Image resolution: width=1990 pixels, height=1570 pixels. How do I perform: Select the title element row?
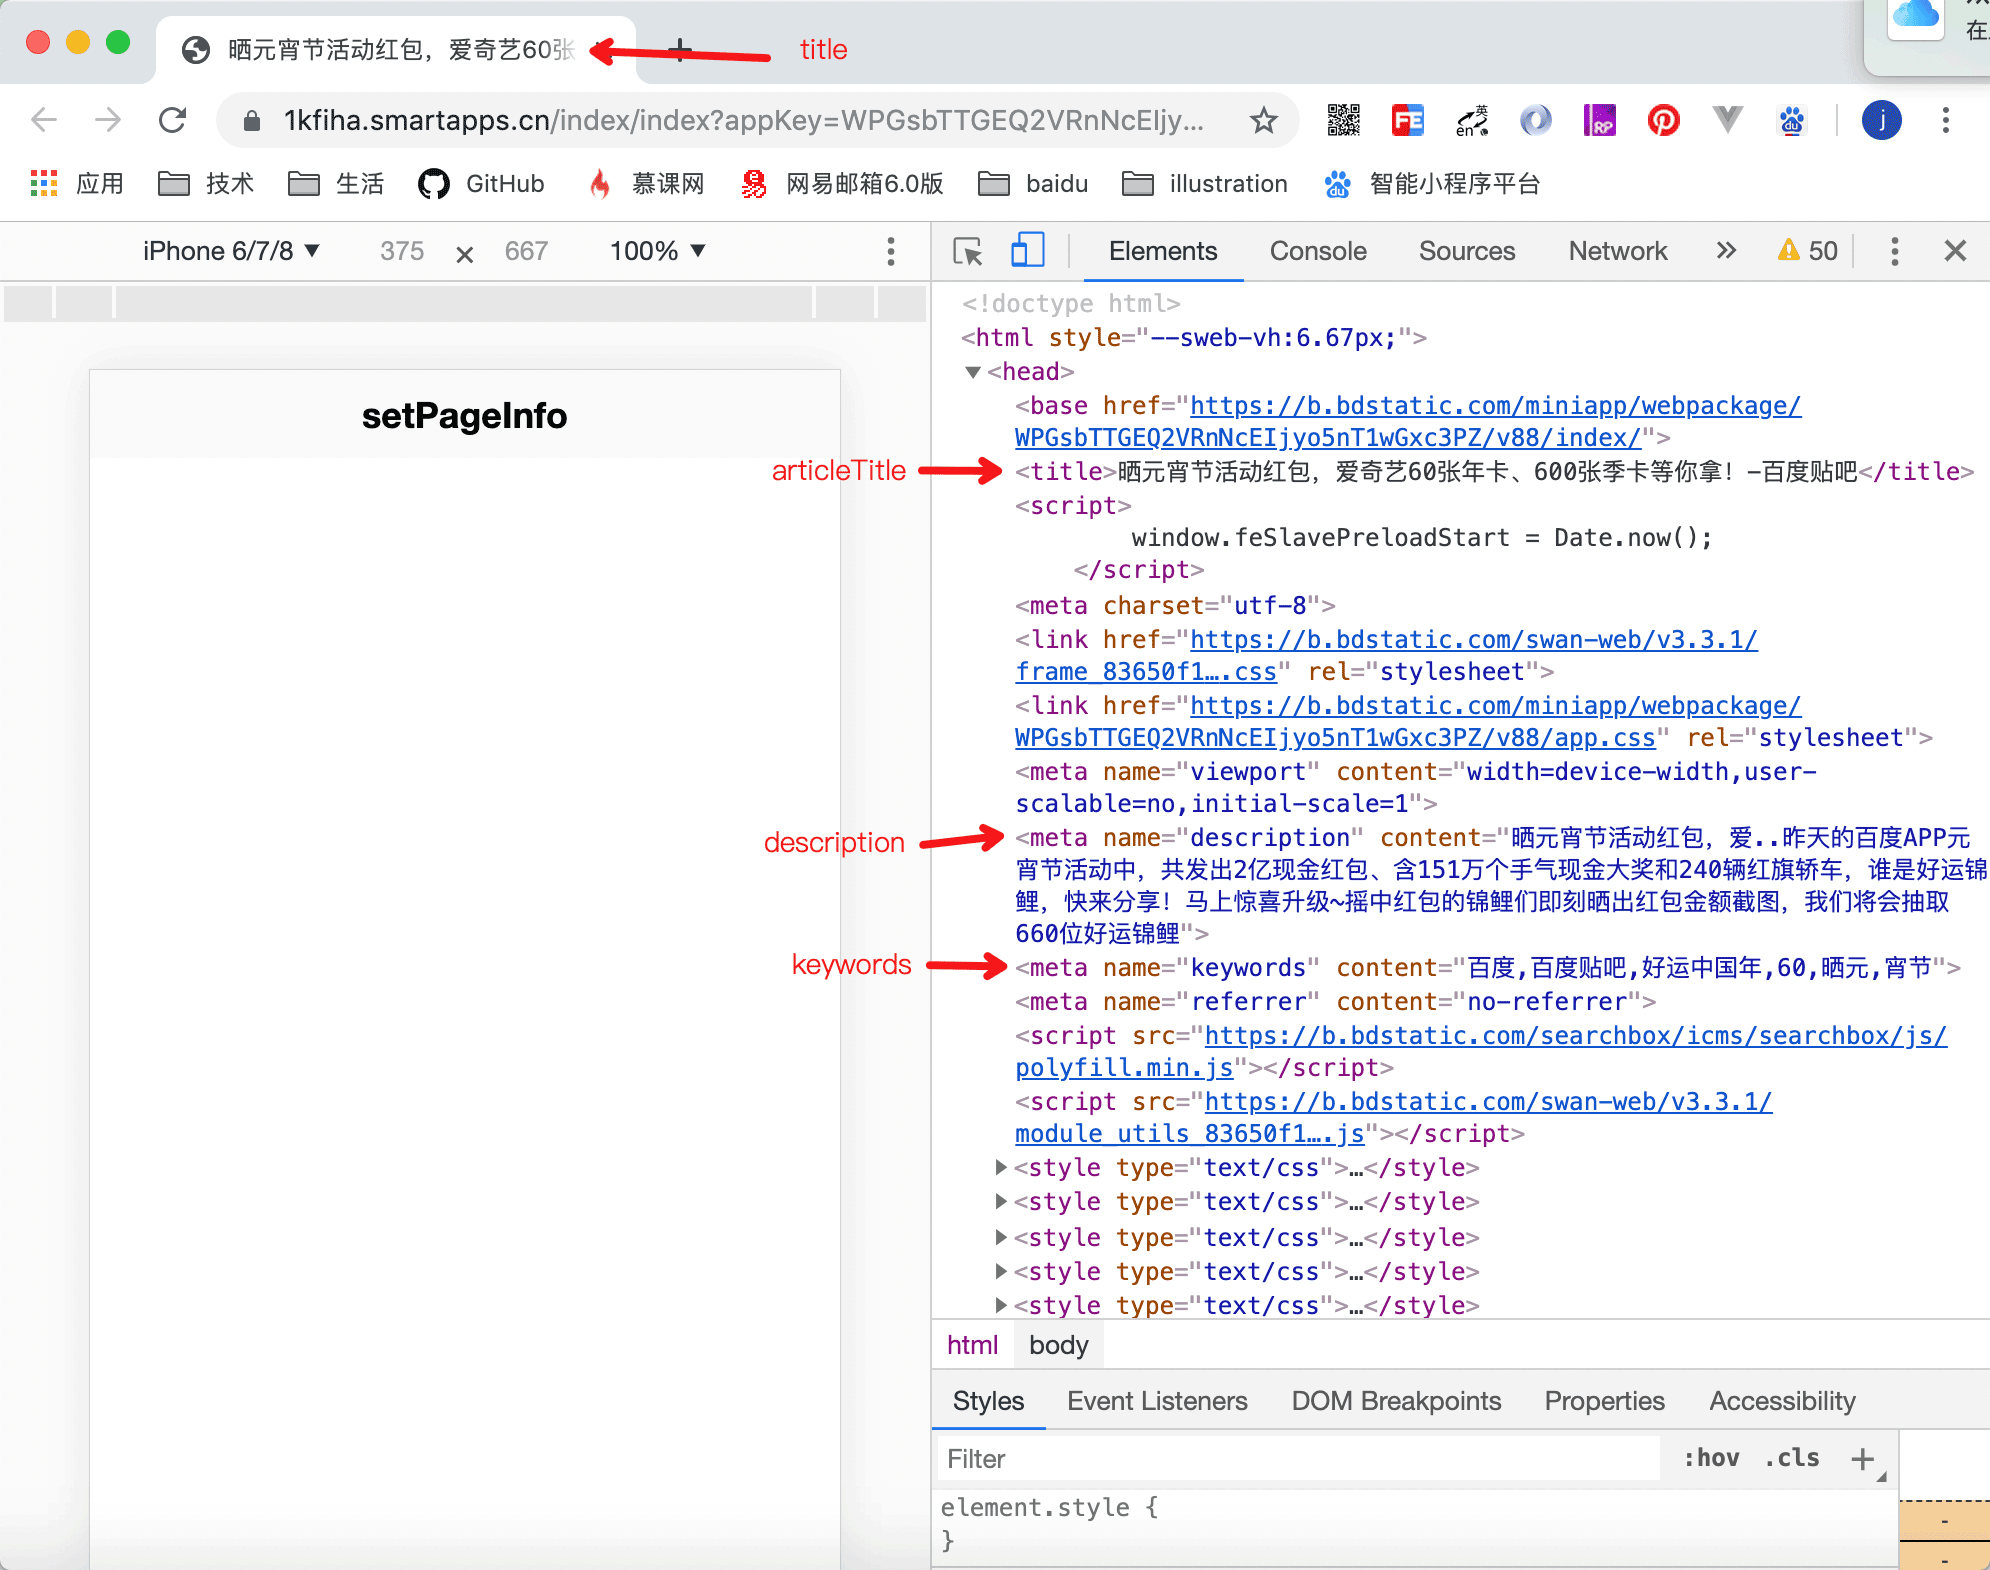(1494, 471)
